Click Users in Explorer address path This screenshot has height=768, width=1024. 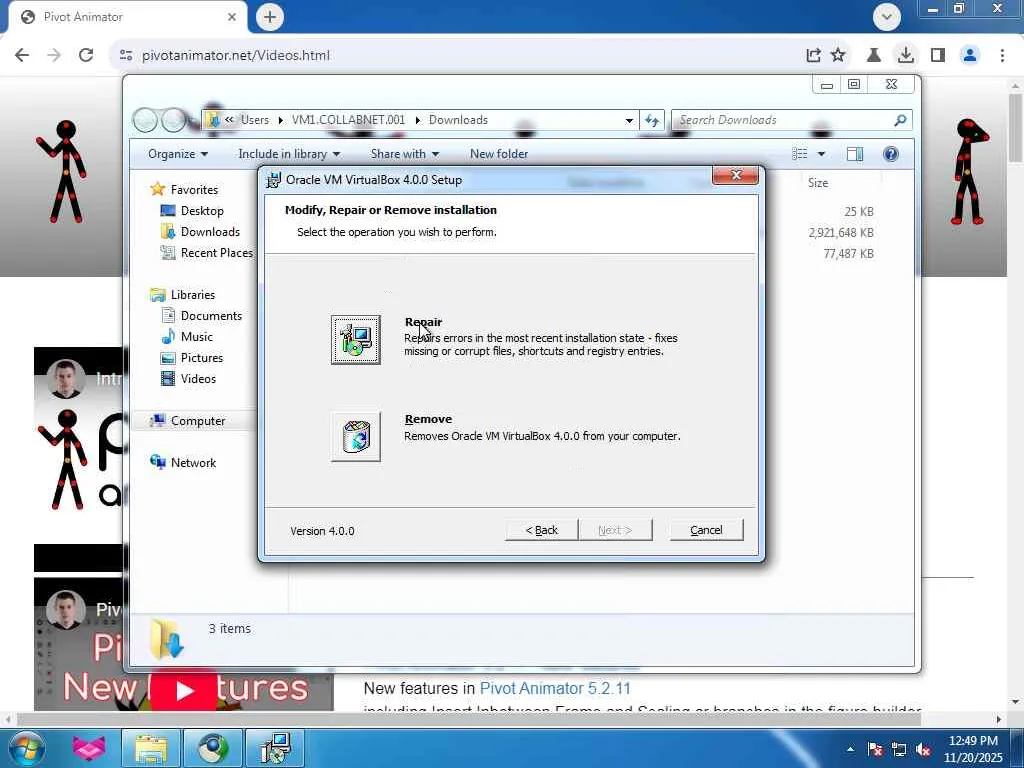pos(255,120)
